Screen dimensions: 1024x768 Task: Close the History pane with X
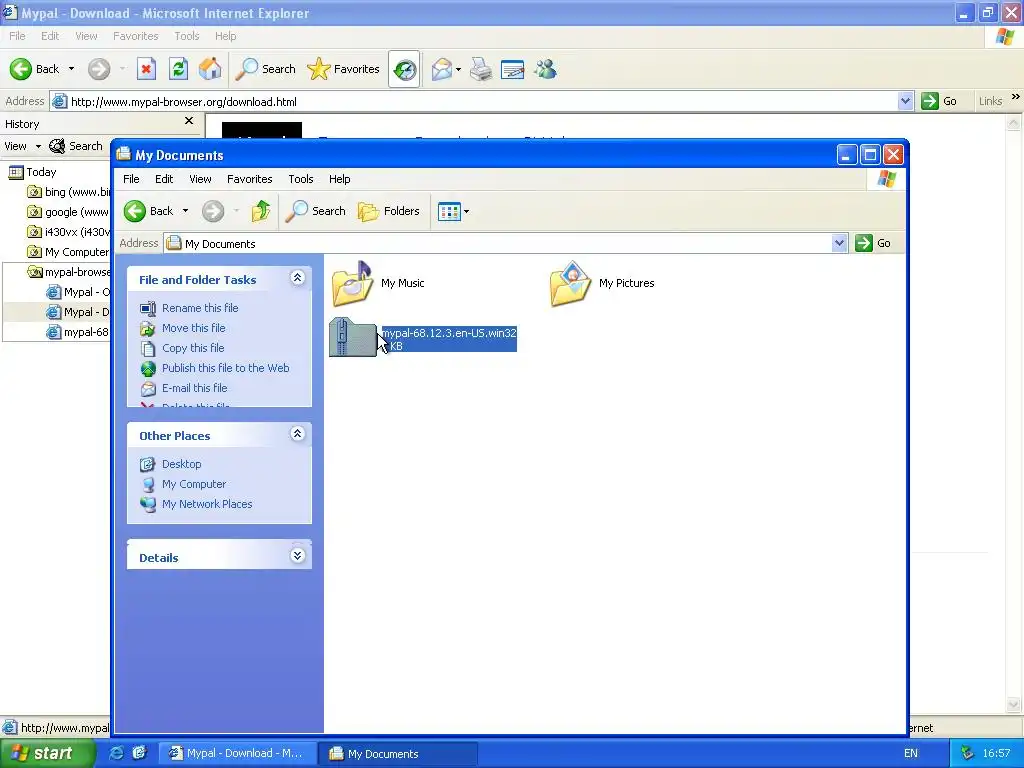(x=189, y=121)
